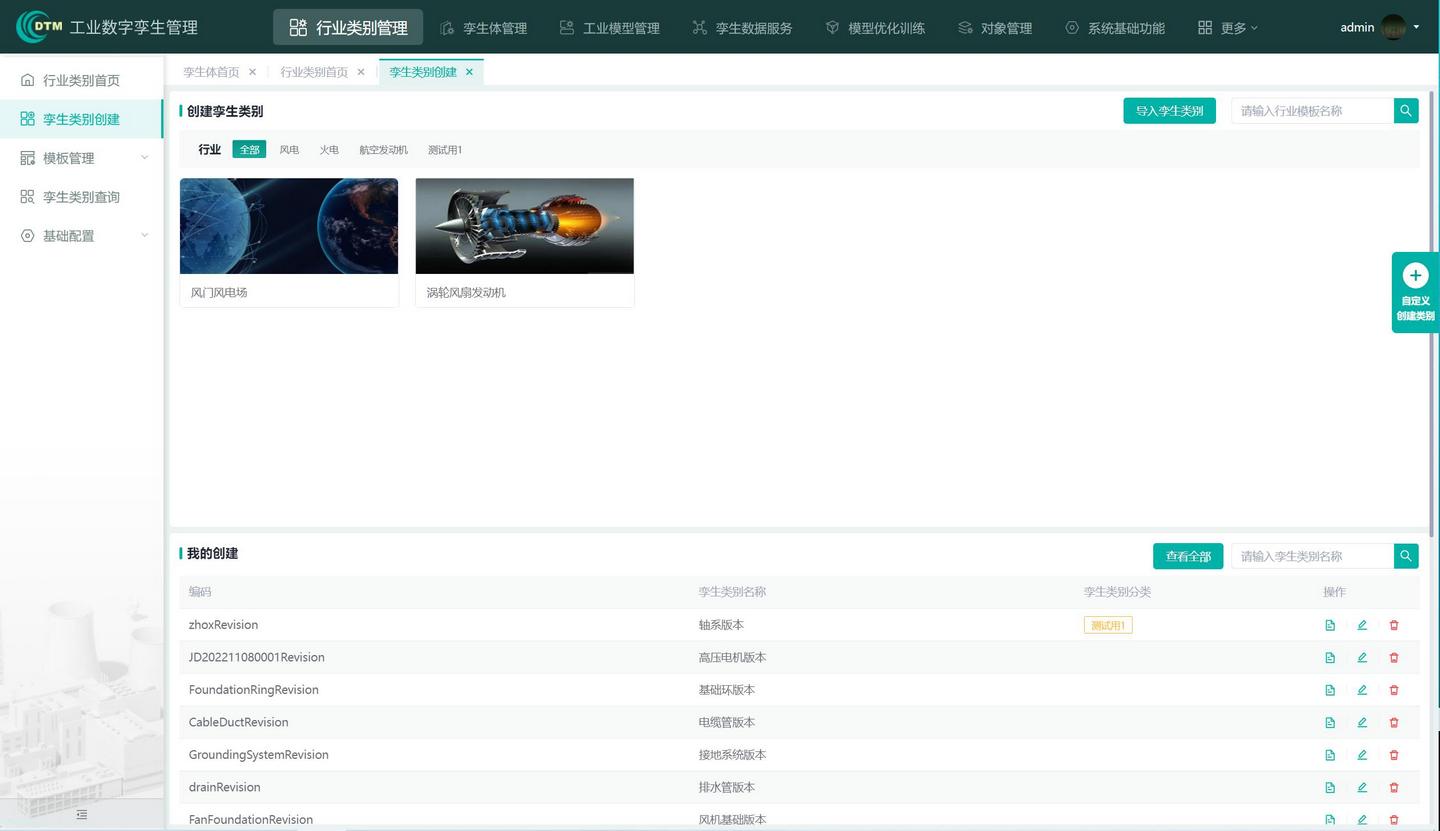Delete the CableDuctRevision row

(x=1394, y=723)
